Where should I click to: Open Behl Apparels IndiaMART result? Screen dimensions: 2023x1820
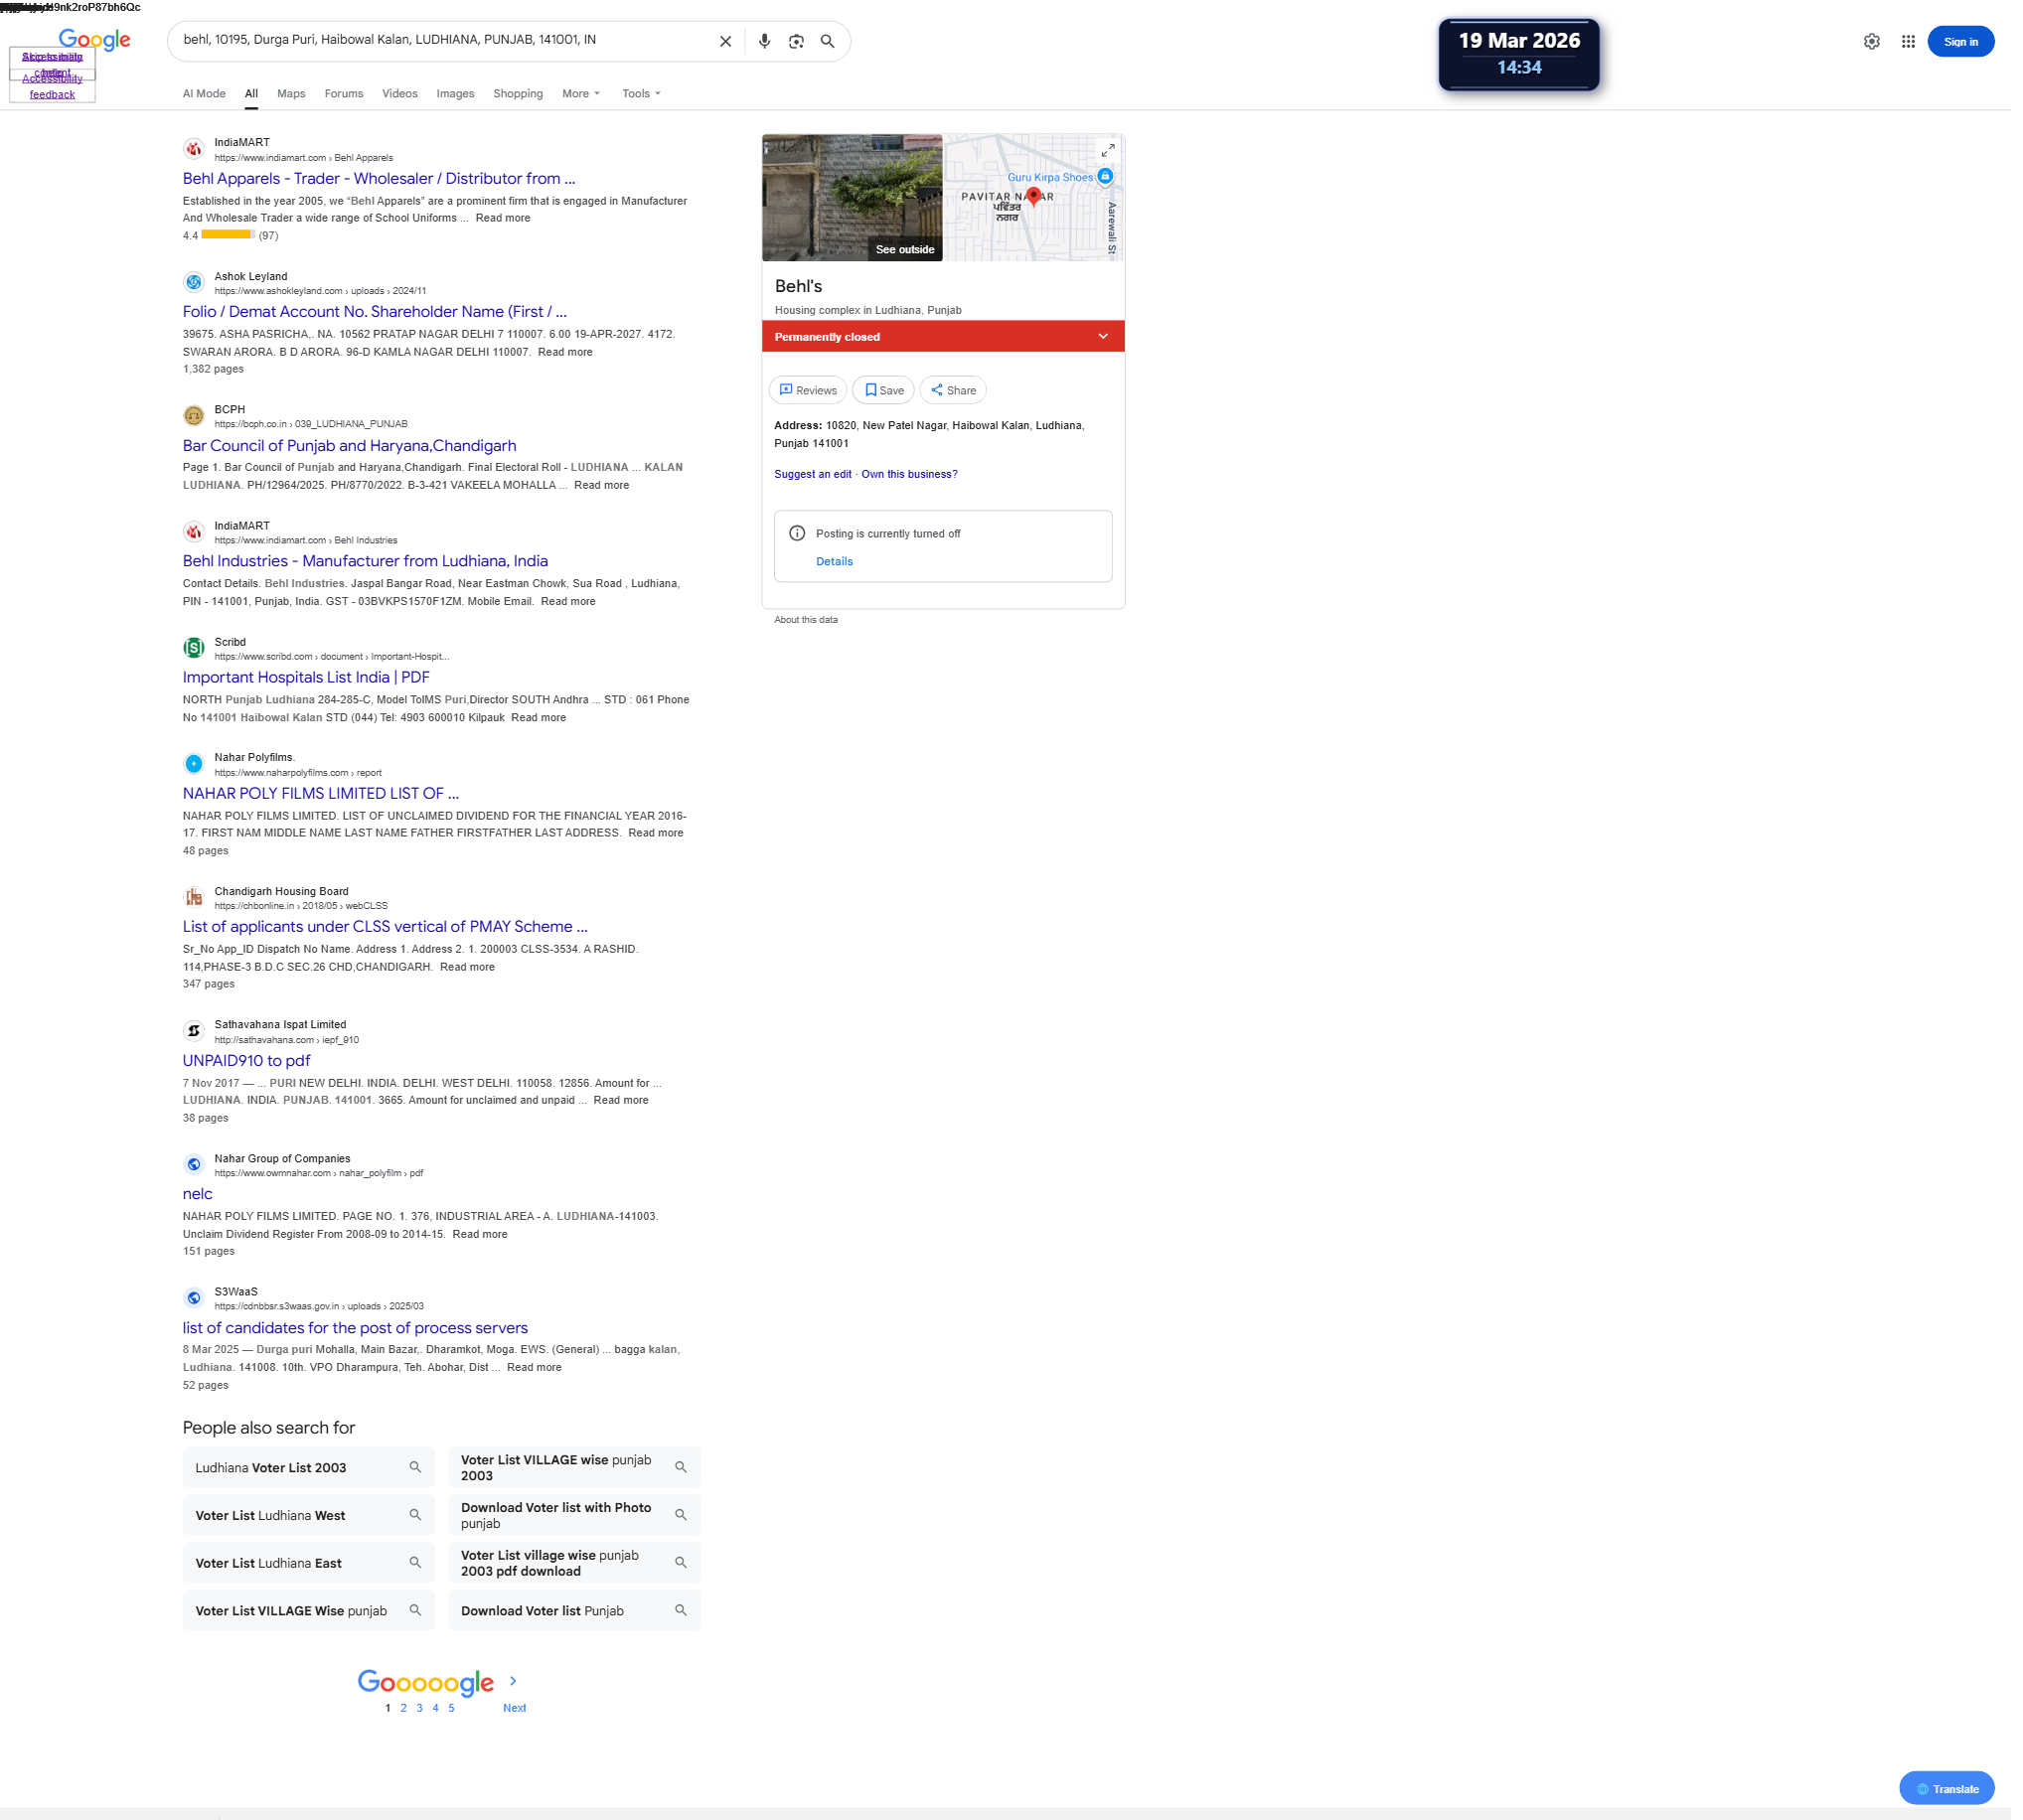tap(378, 178)
